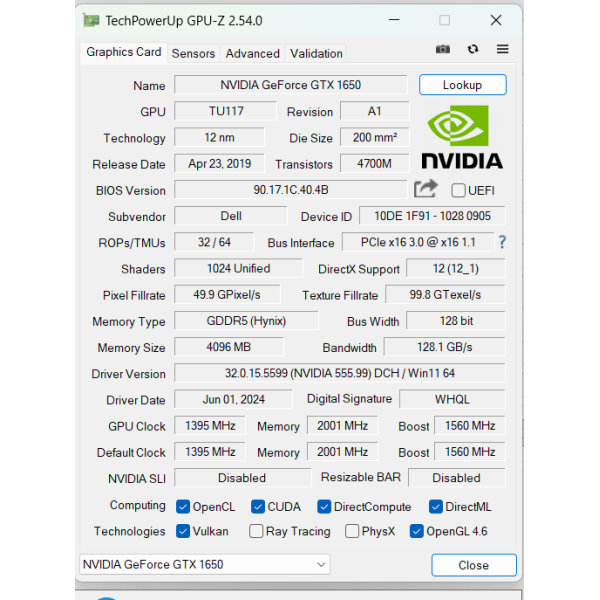Click the Default Clock row Boost 1560 MHz field

pos(470,452)
